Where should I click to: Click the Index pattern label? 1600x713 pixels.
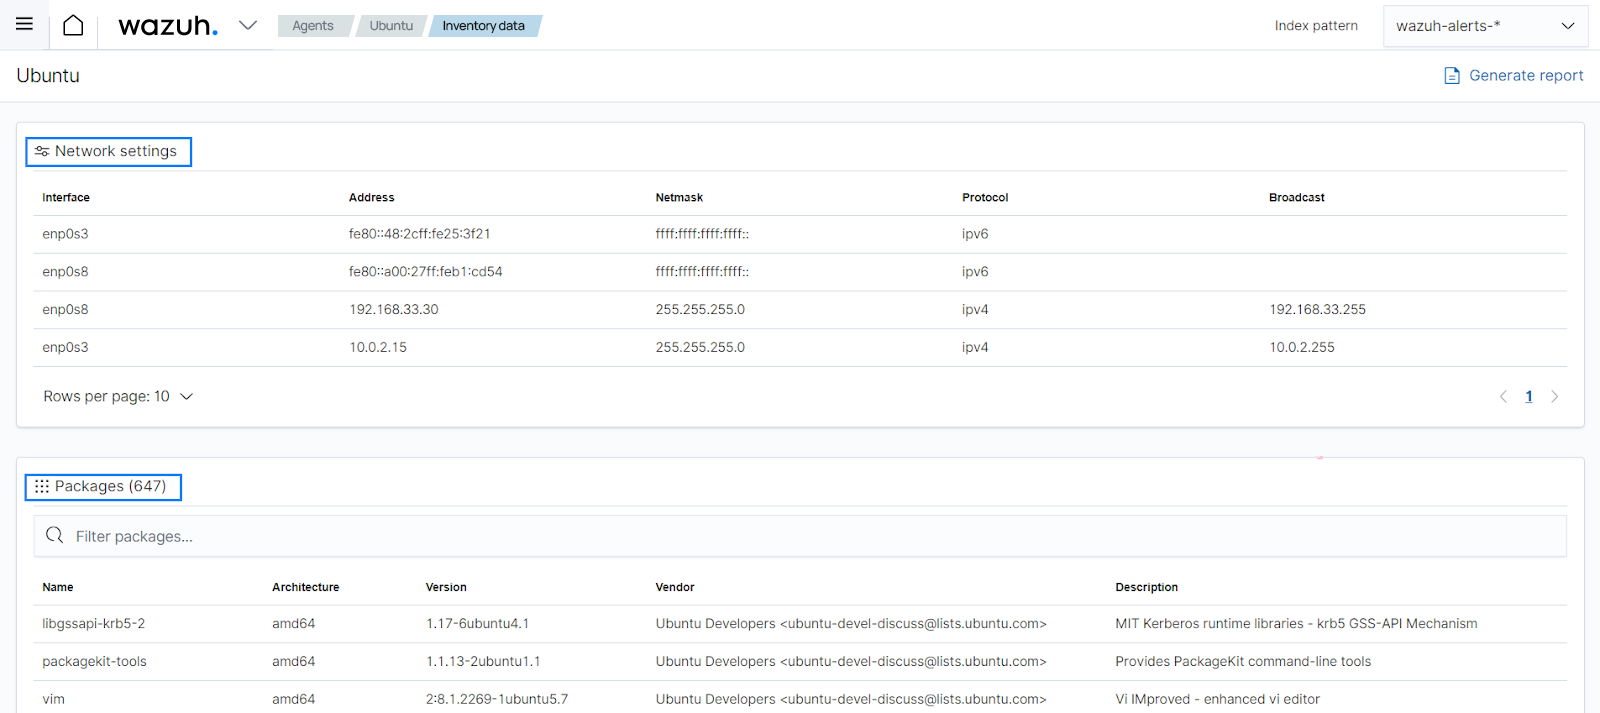pyautogui.click(x=1316, y=26)
